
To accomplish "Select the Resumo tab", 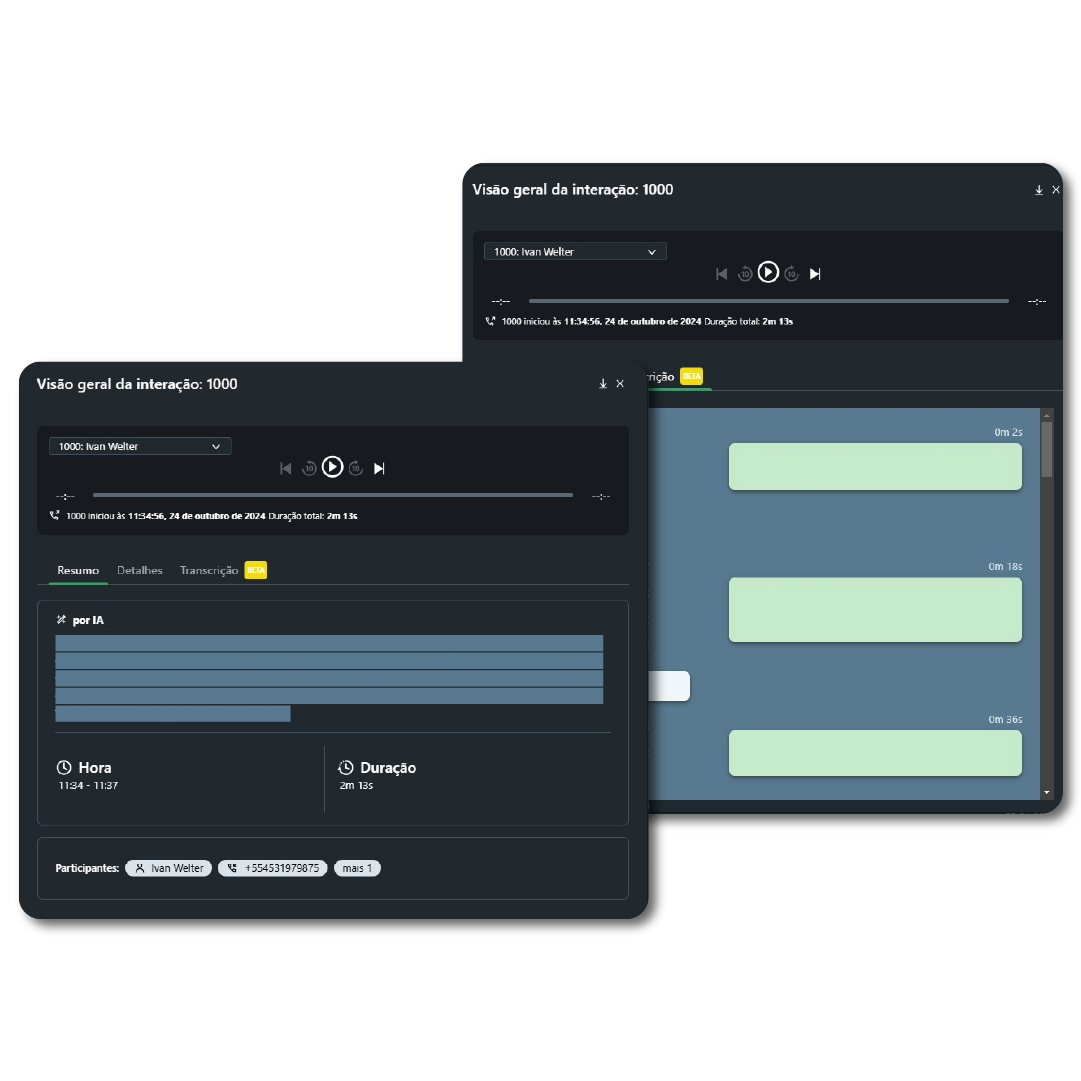I will click(78, 570).
